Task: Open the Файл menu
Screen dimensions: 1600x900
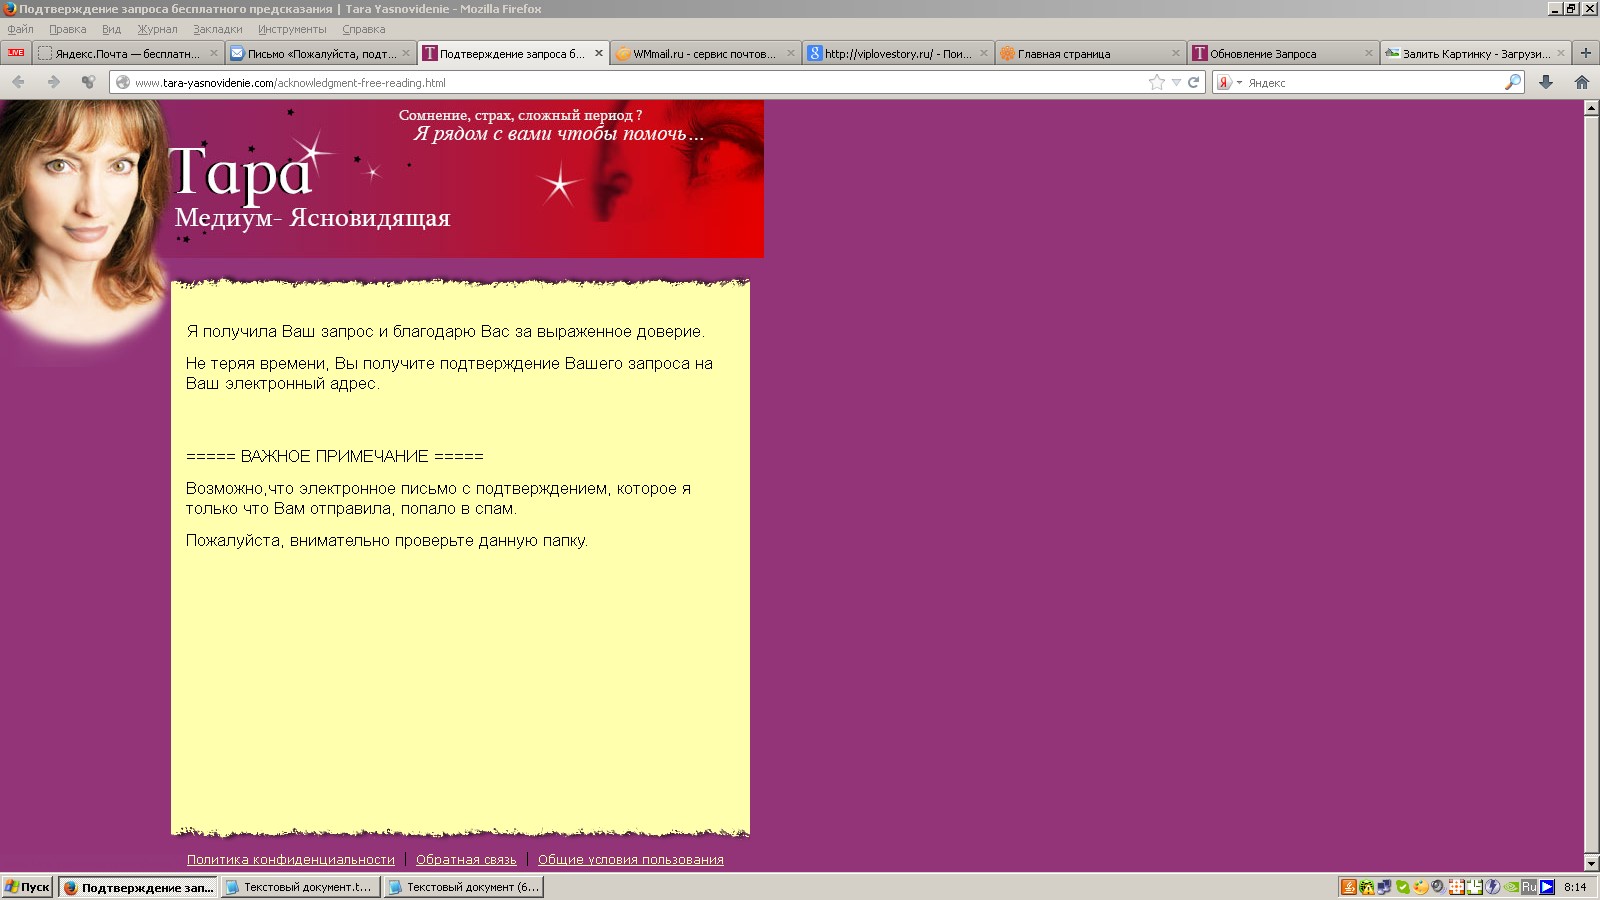Action: point(20,29)
